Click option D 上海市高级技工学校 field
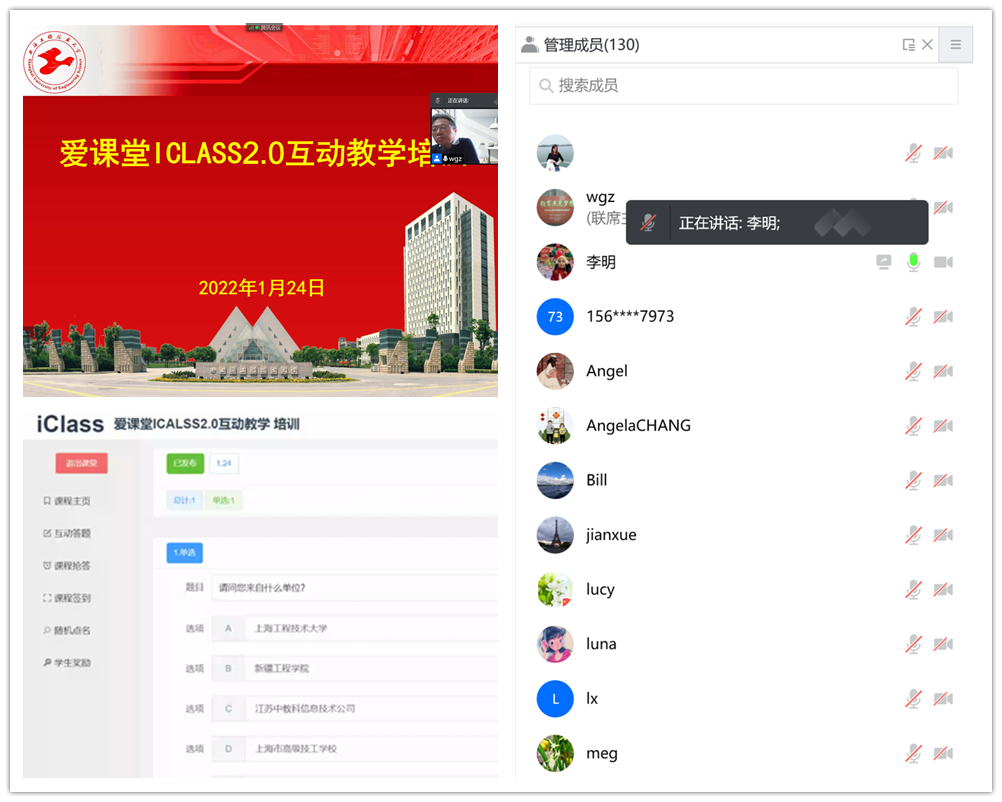Image resolution: width=1002 pixels, height=802 pixels. (371, 749)
